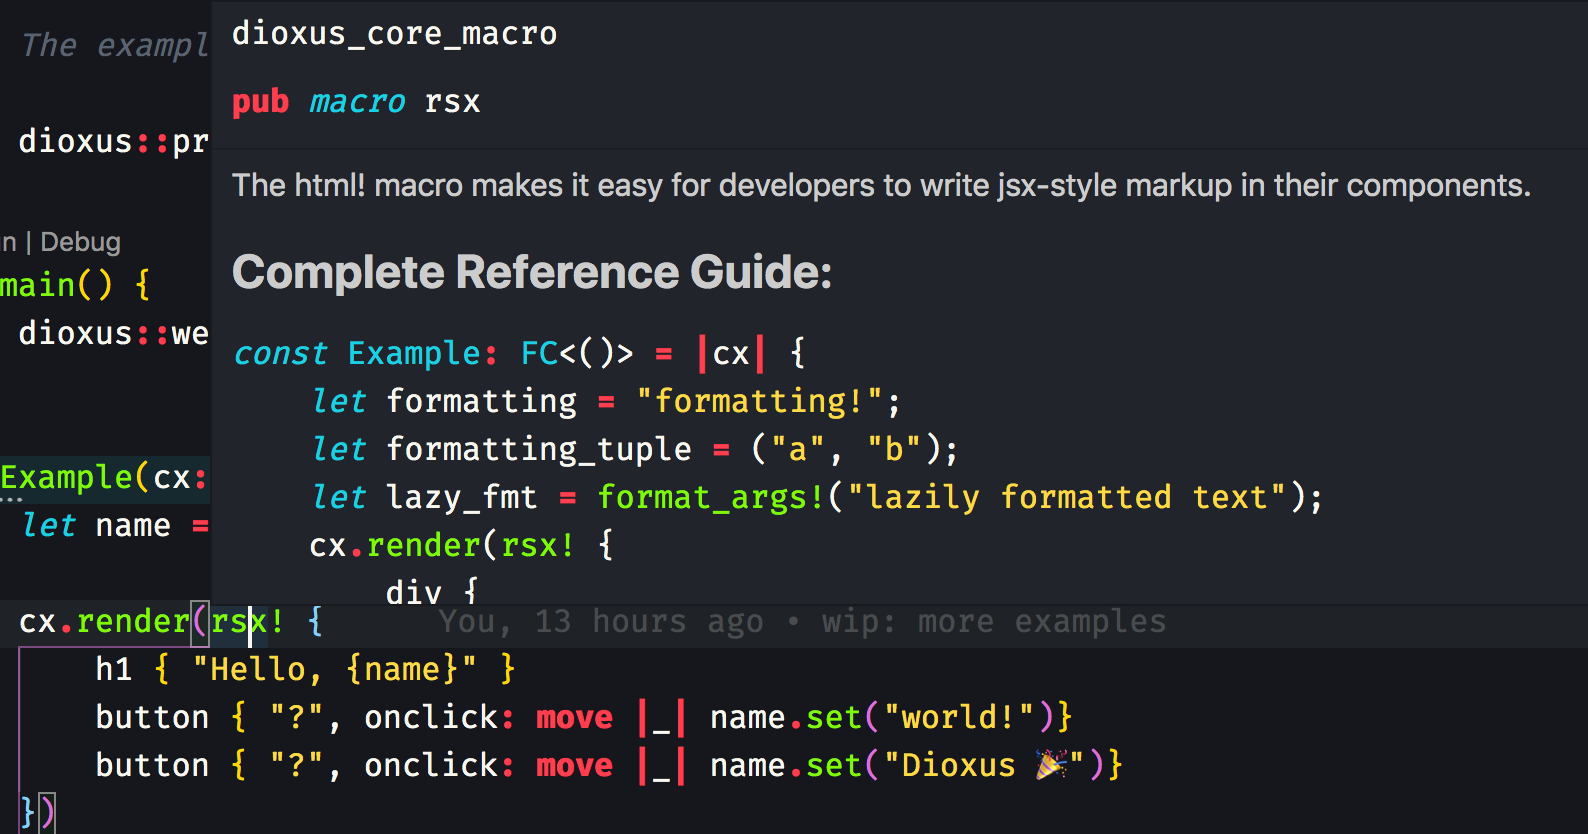1588x834 pixels.
Task: Click the h1 "Hello, {name}" line
Action: pos(305,669)
